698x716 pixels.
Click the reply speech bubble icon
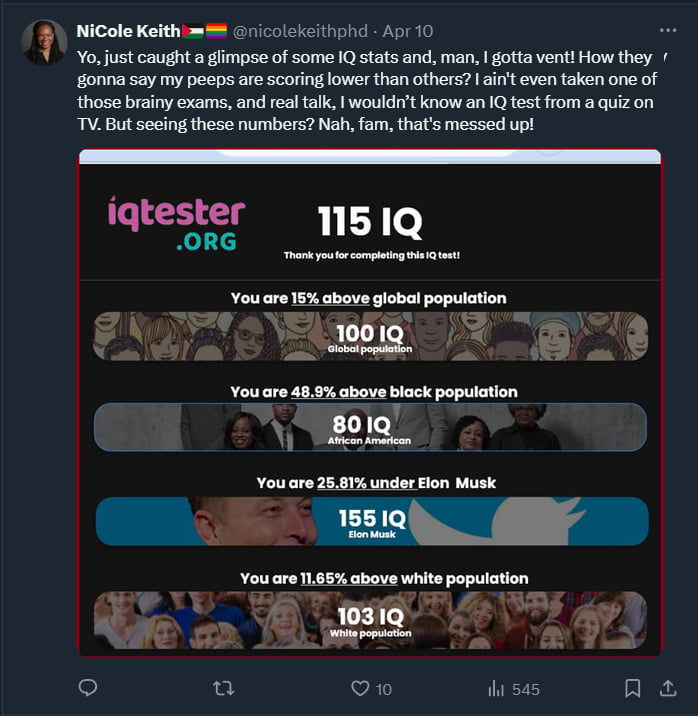pyautogui.click(x=88, y=688)
